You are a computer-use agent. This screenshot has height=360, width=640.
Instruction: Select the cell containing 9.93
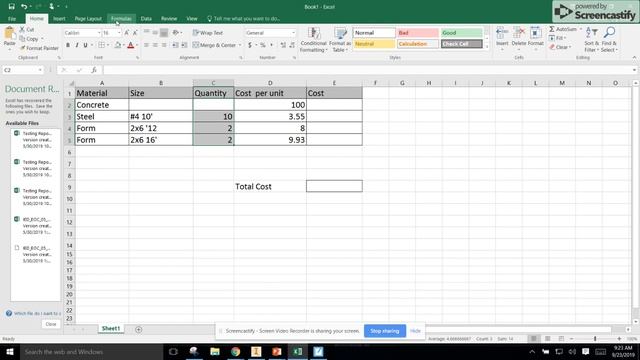click(x=270, y=140)
